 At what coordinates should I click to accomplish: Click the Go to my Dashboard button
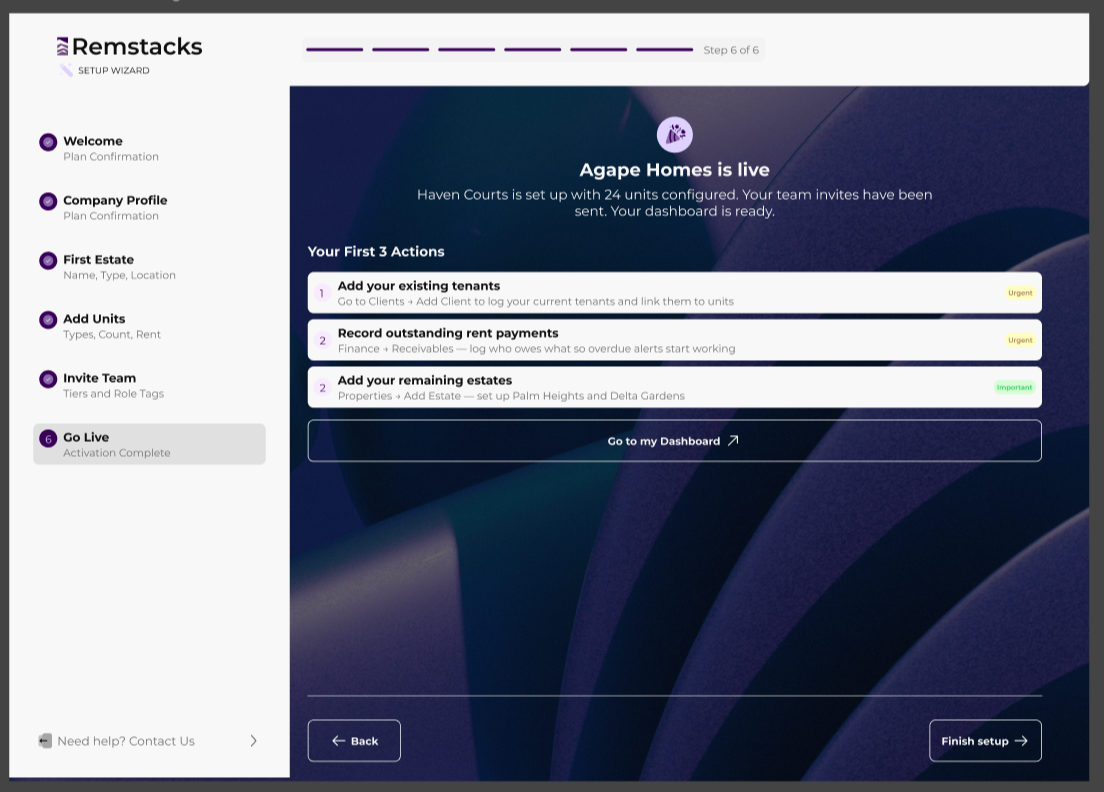(675, 441)
